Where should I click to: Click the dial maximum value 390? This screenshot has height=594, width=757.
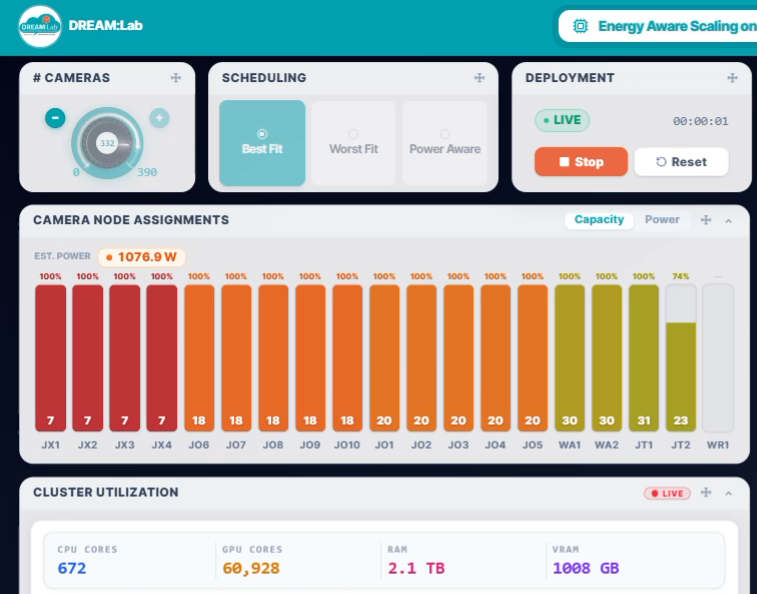click(147, 172)
